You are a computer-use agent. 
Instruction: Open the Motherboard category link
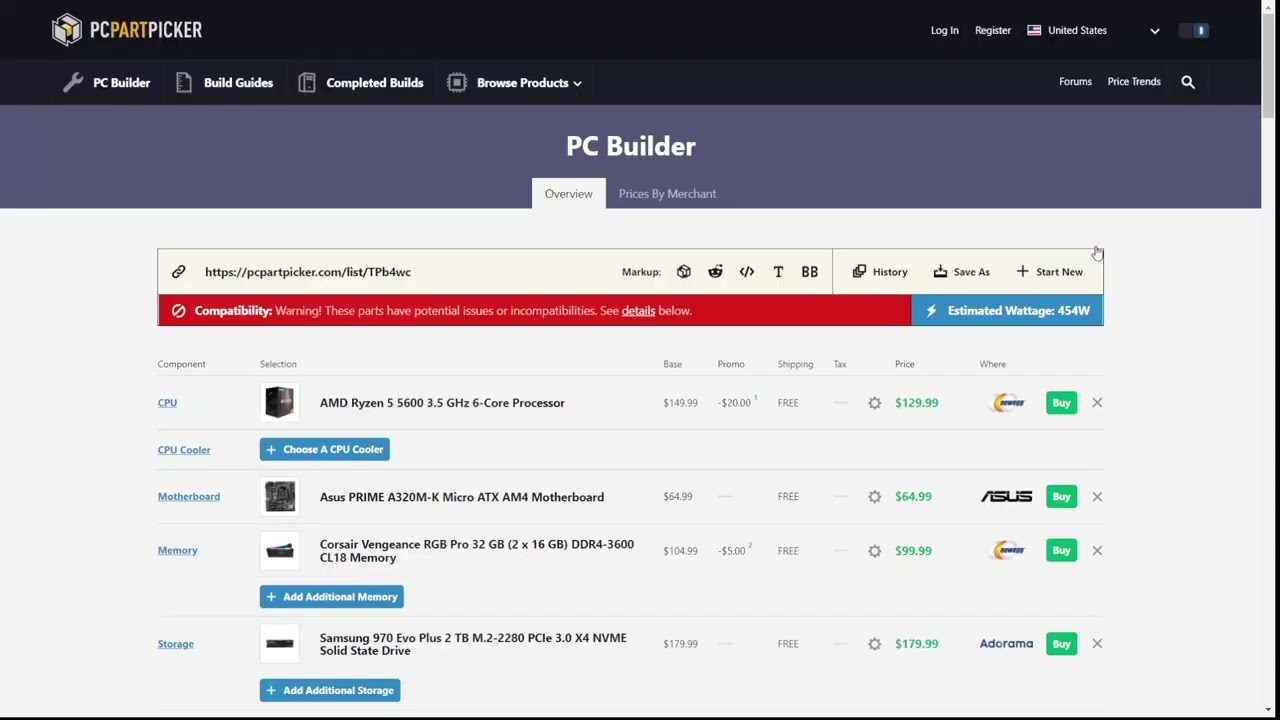coord(188,497)
